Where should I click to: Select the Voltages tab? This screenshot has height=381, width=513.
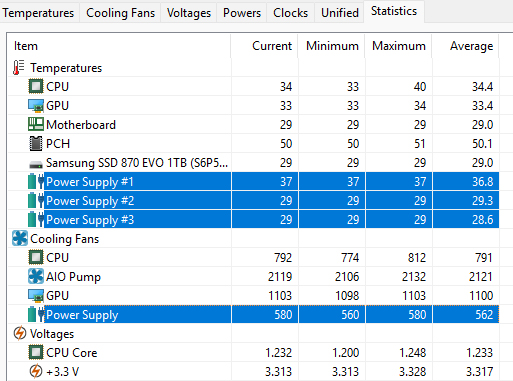(x=189, y=13)
